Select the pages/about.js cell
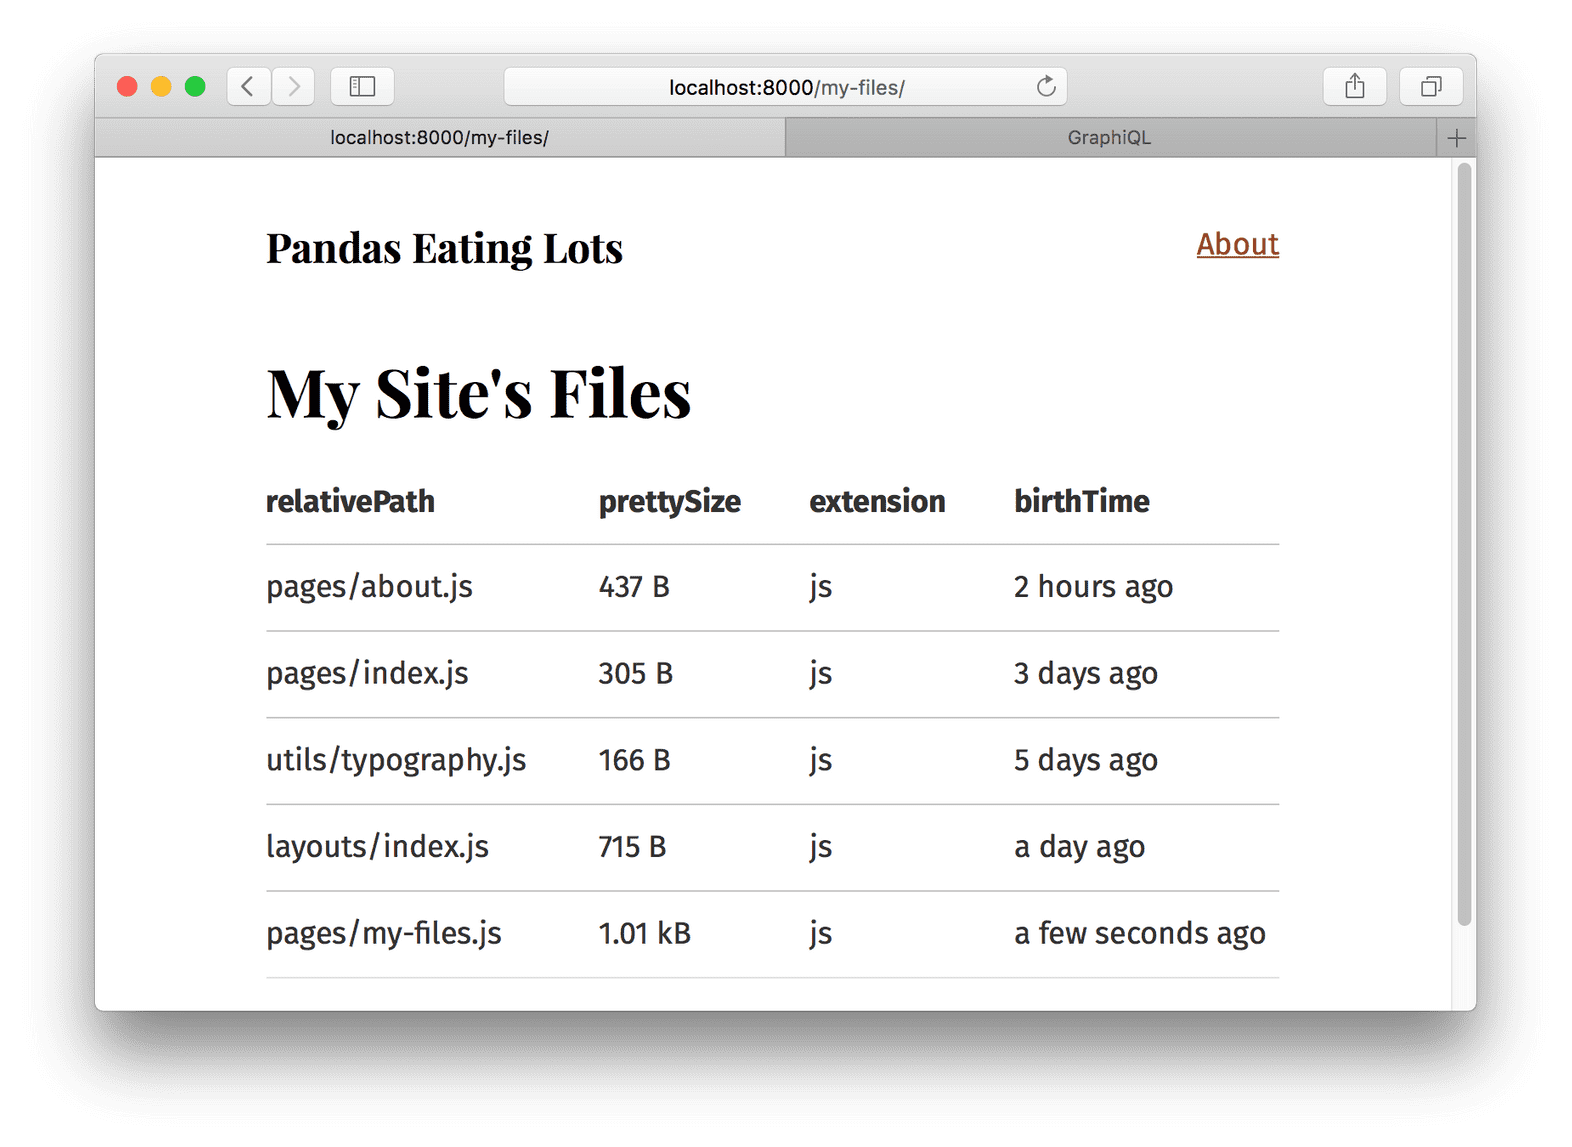This screenshot has width=1572, height=1147. point(369,587)
